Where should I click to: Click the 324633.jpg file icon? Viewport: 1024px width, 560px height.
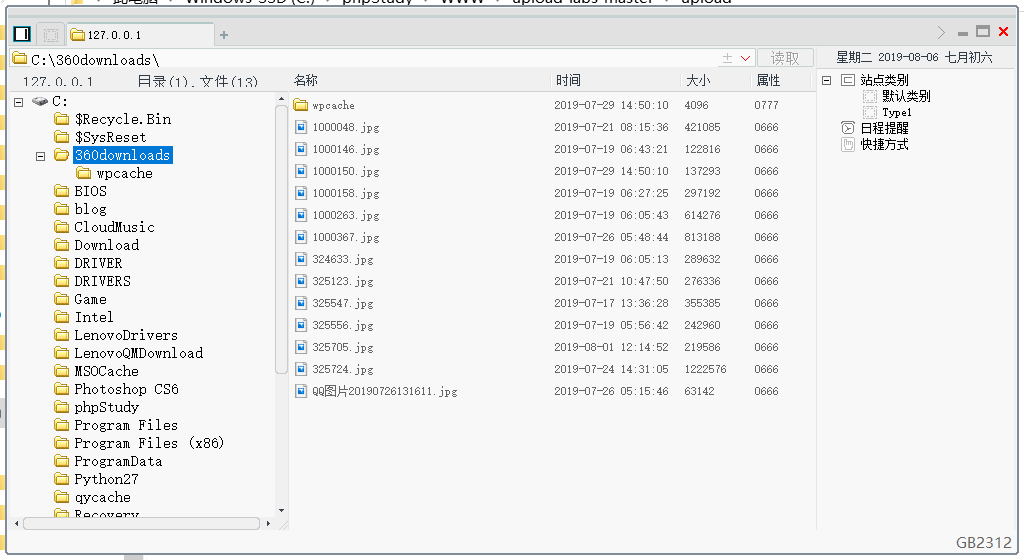pos(301,259)
